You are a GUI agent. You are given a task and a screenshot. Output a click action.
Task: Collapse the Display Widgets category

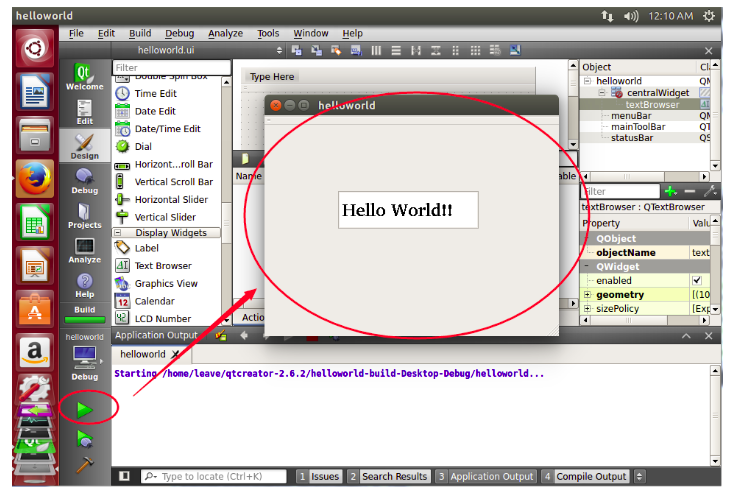coord(118,232)
